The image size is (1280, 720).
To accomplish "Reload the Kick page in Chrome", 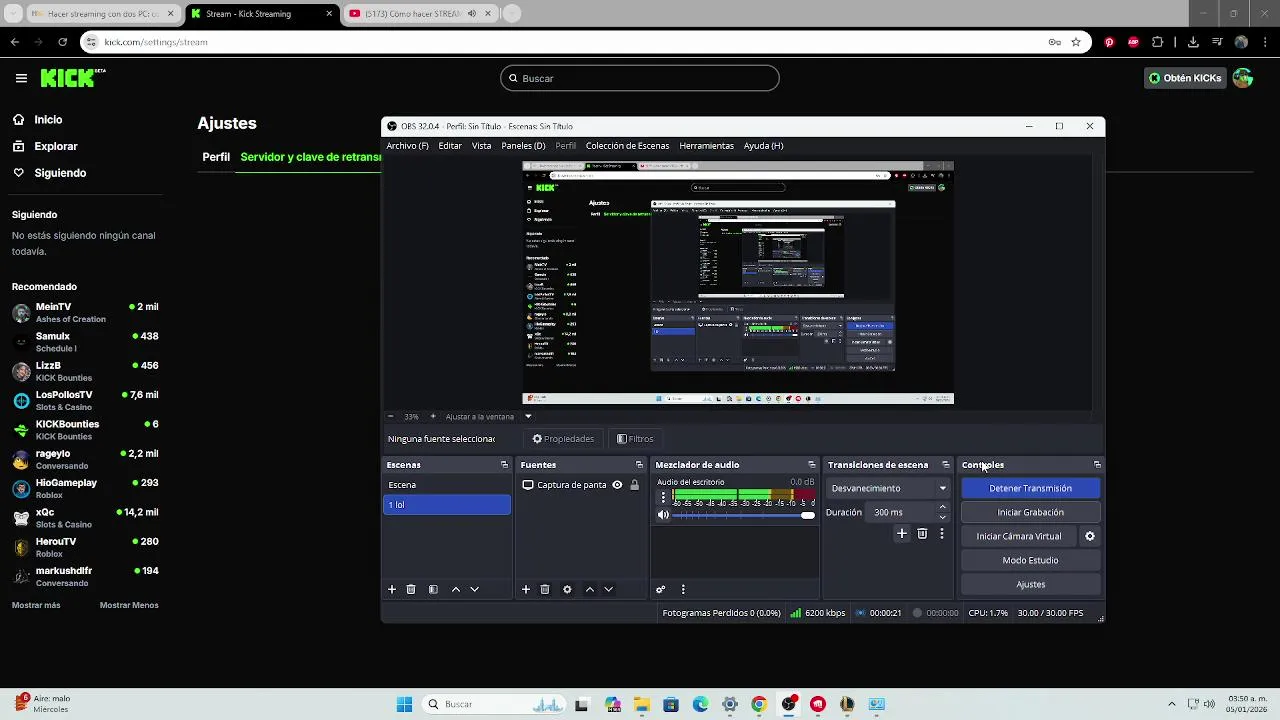I will point(62,42).
